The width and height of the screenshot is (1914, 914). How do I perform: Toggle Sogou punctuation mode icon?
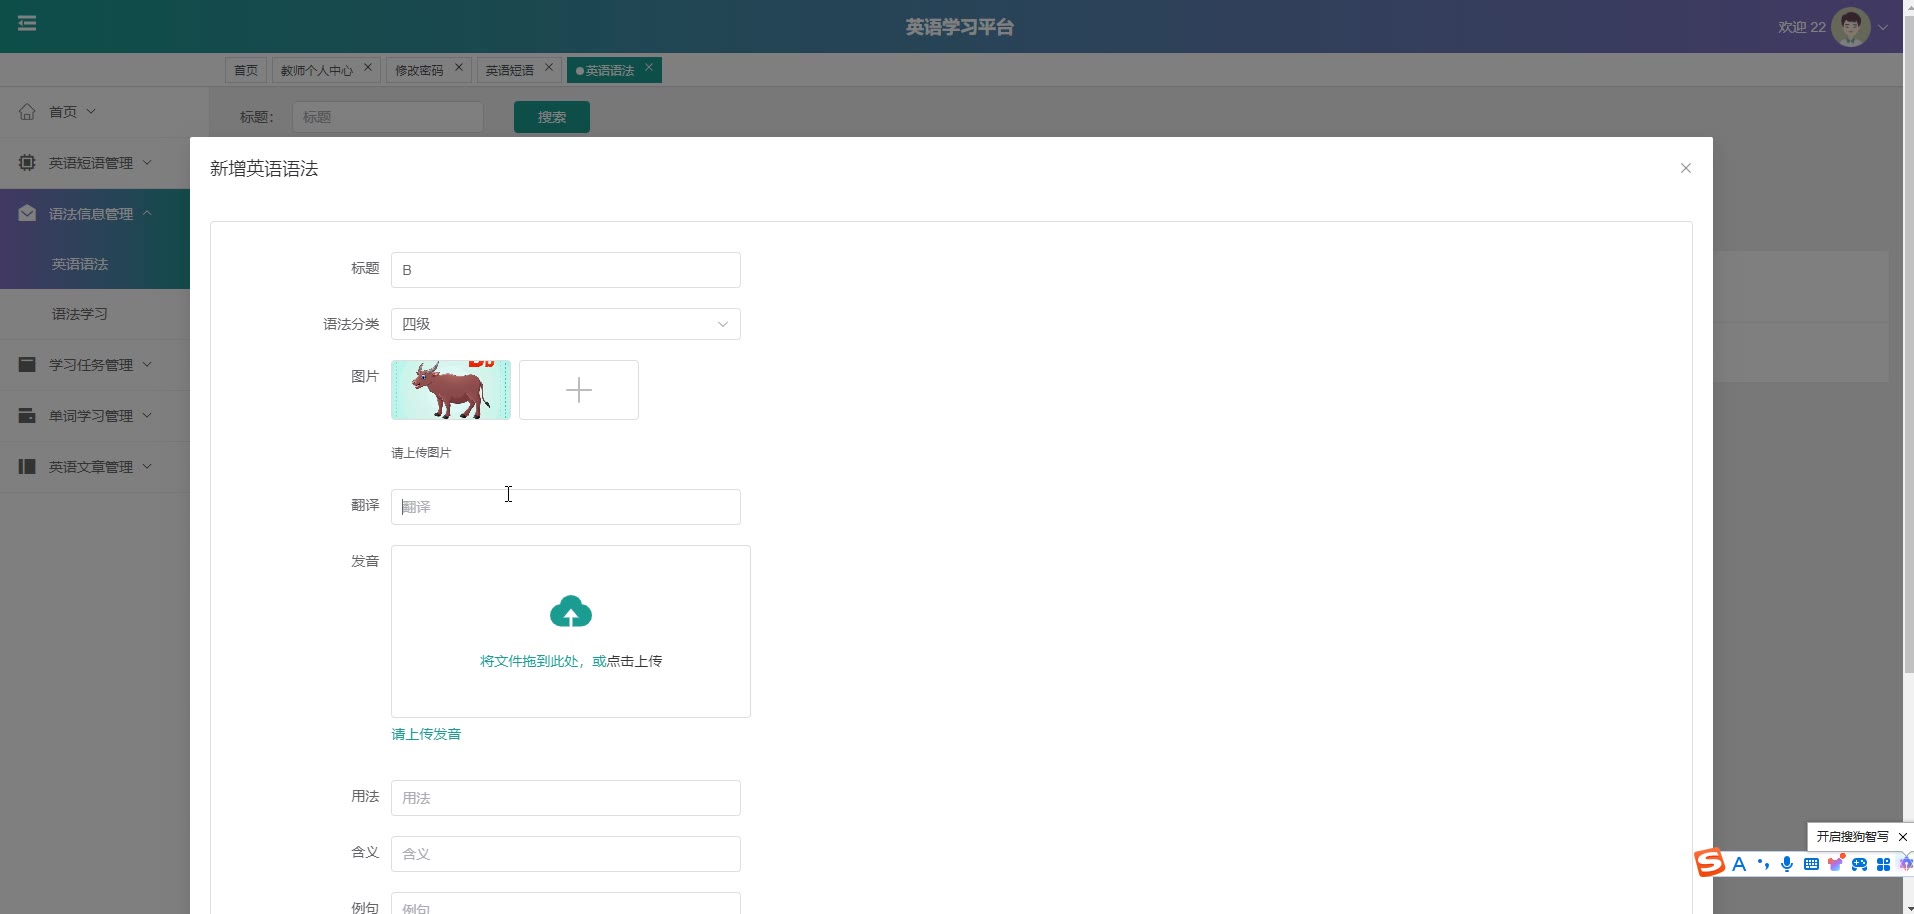(1763, 864)
